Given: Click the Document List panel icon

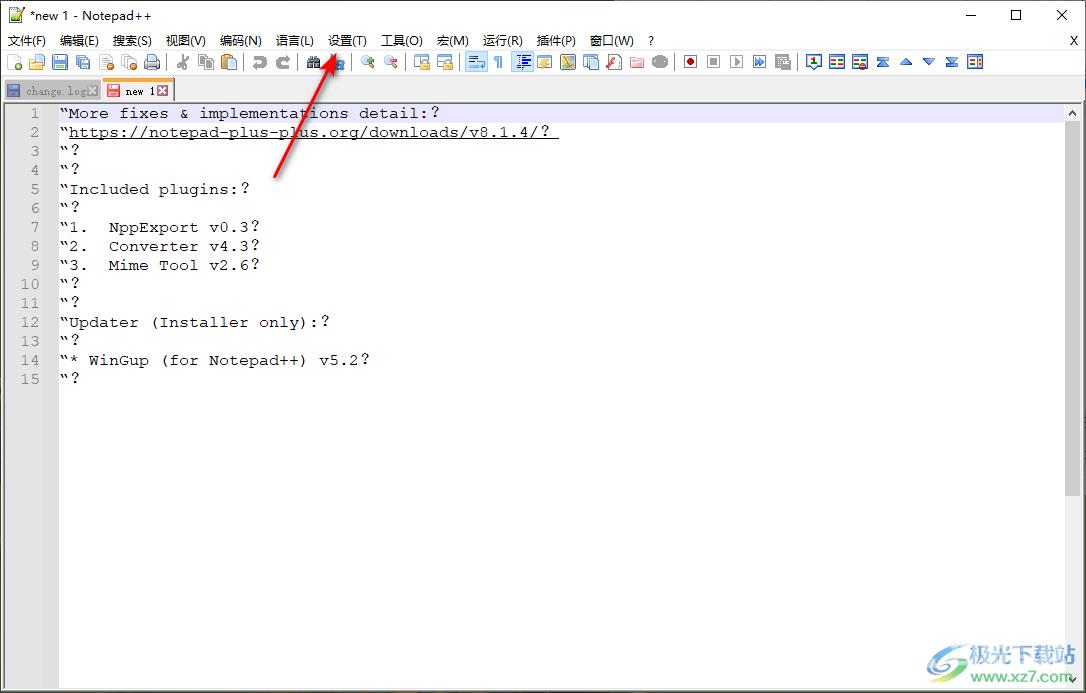Looking at the screenshot, I should click(591, 62).
